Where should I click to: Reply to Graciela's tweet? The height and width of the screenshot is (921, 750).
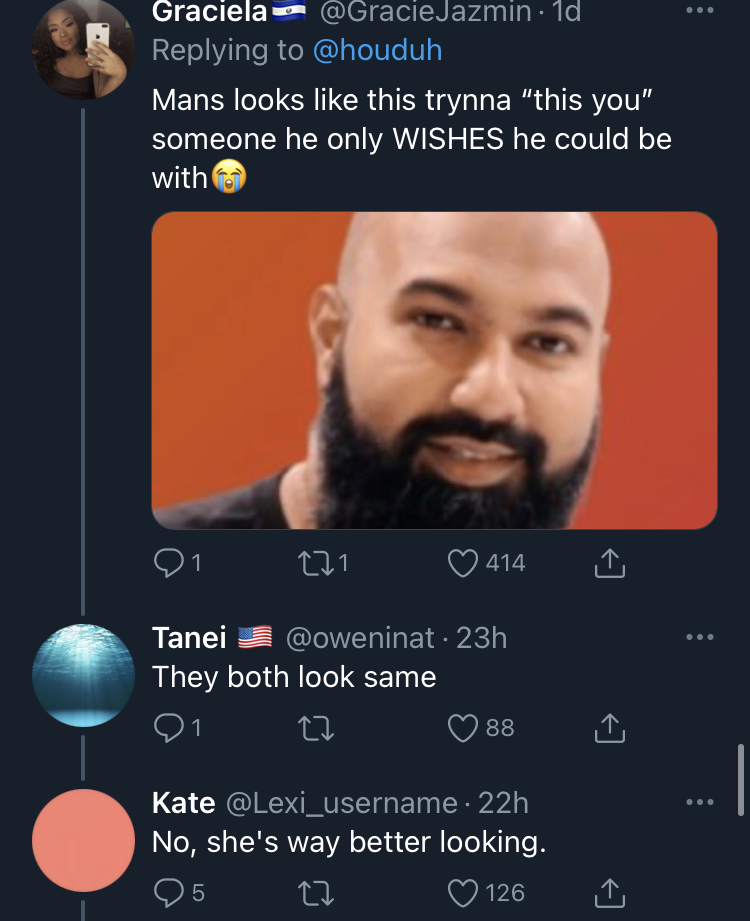tap(166, 564)
